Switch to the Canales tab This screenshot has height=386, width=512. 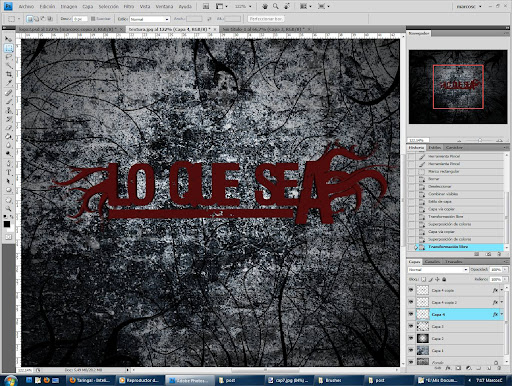[x=432, y=262]
